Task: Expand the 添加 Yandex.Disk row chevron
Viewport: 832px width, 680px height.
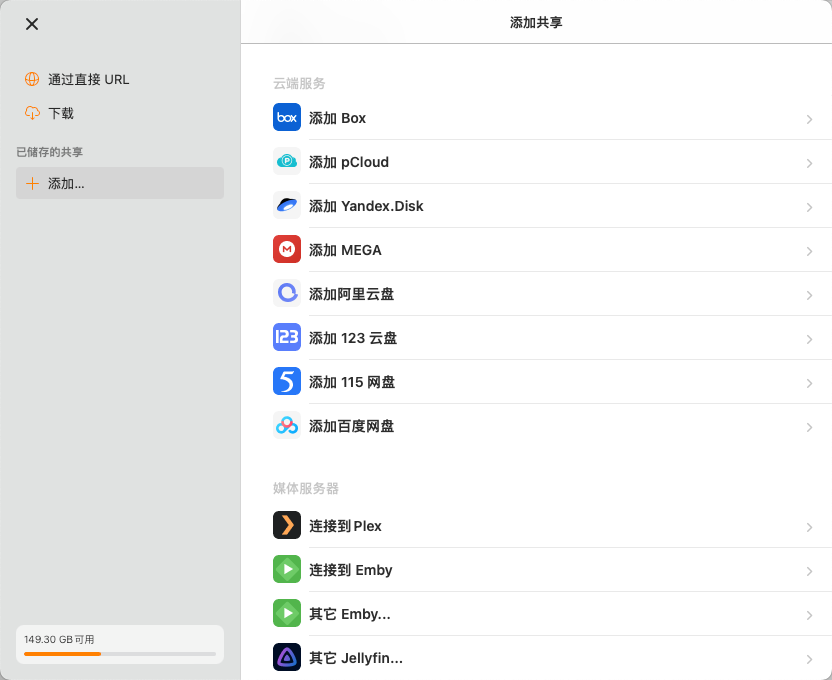Action: (809, 207)
